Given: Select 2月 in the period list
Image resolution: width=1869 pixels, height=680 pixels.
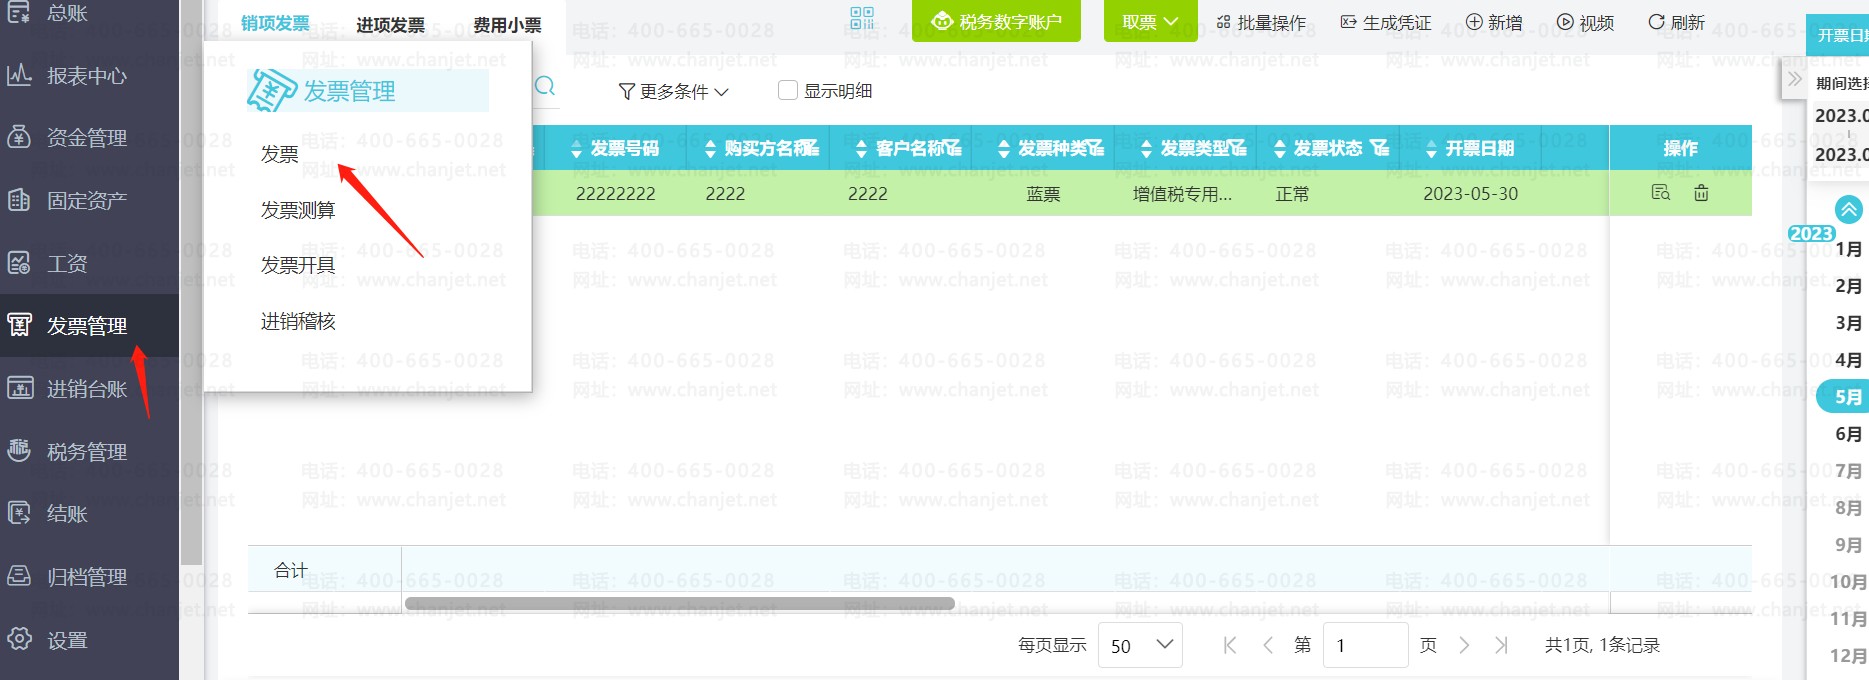Looking at the screenshot, I should coord(1848,286).
